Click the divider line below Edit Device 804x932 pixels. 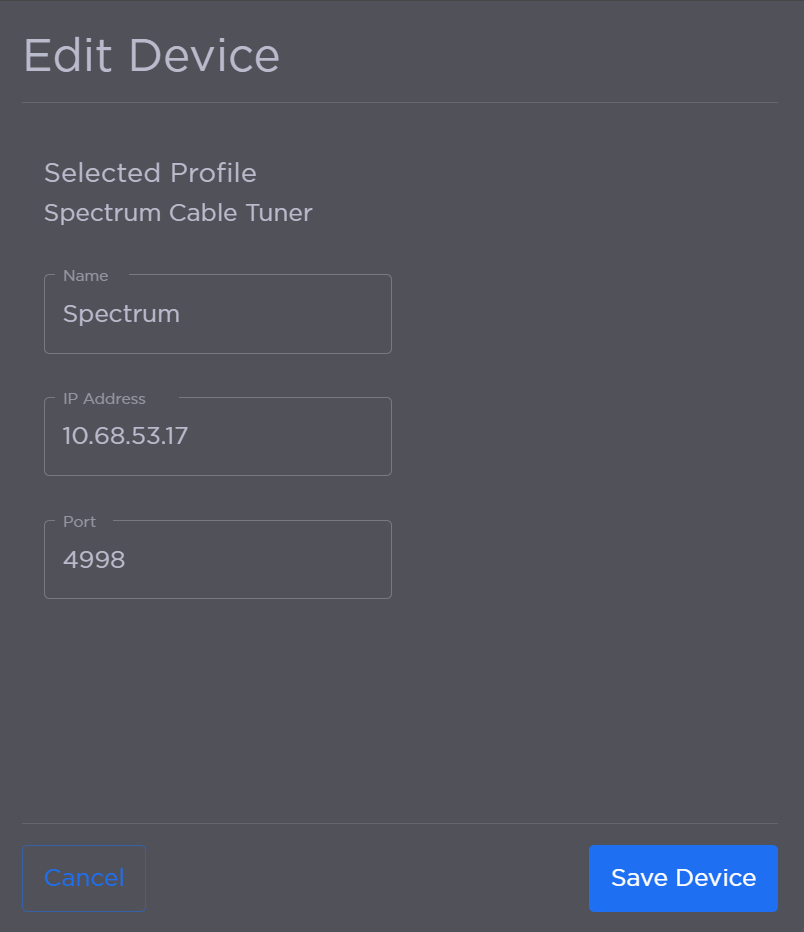point(400,100)
